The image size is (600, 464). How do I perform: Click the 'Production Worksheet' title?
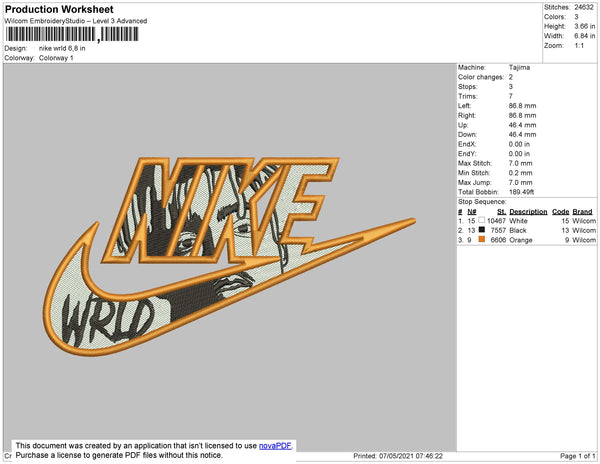click(x=59, y=10)
